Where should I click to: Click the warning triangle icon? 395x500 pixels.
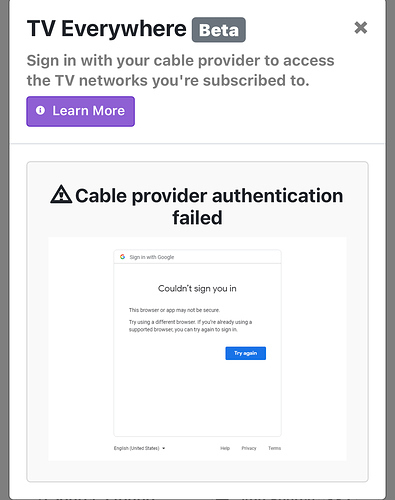[x=61, y=195]
